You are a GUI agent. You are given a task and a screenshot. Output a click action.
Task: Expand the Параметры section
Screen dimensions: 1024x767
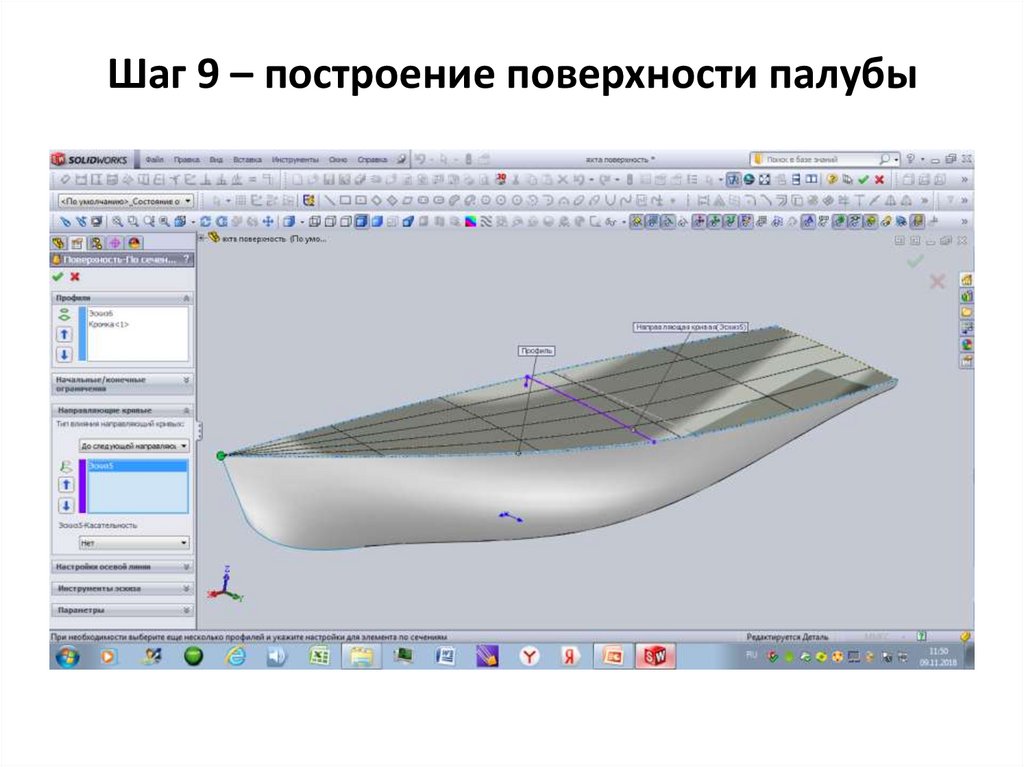(x=186, y=610)
